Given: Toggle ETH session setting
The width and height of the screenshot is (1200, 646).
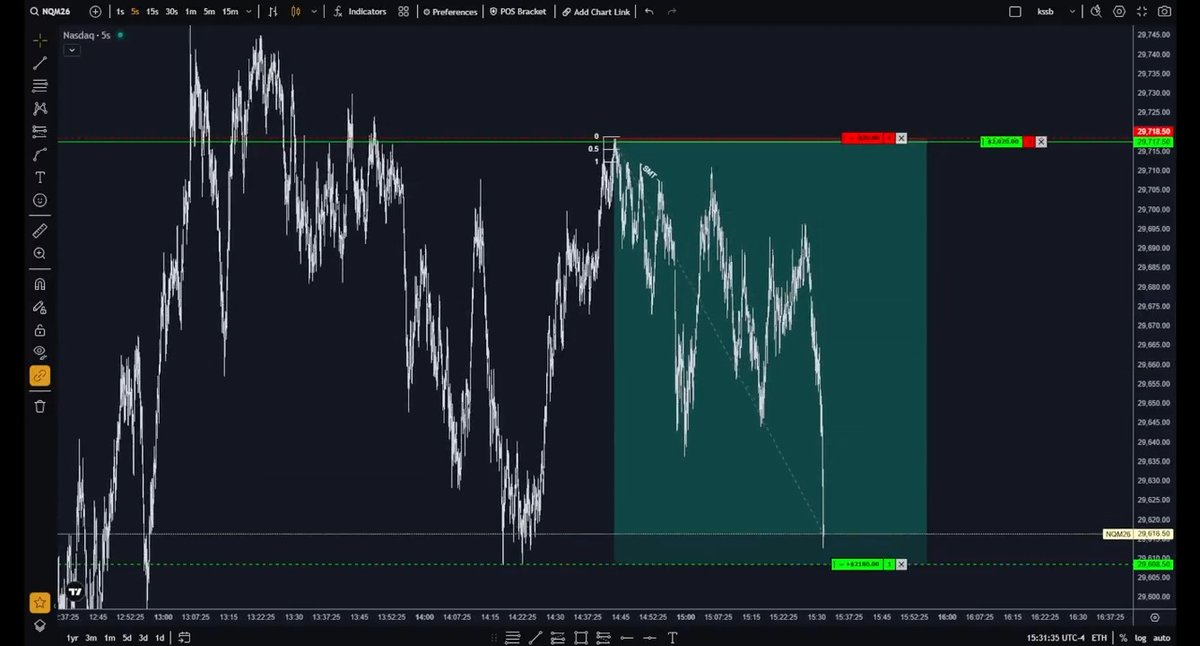Looking at the screenshot, I should coord(1099,638).
